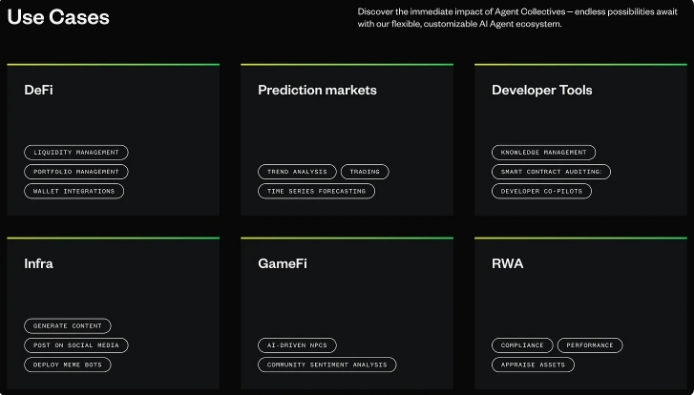Screen dimensions: 694x395
Task: Select the Portfolio Management pill
Action: pyautogui.click(x=76, y=172)
